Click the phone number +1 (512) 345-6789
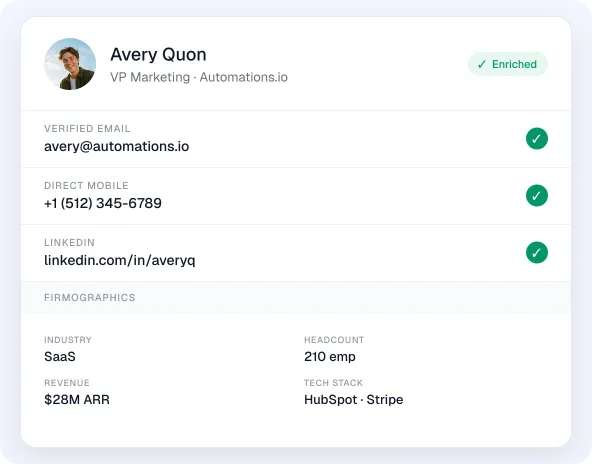The height and width of the screenshot is (464, 592). click(x=103, y=203)
